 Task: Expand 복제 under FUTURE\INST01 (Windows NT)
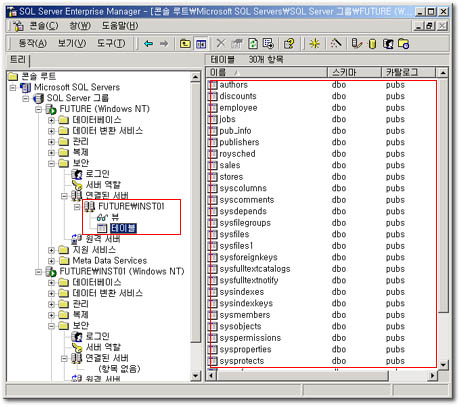coord(51,315)
